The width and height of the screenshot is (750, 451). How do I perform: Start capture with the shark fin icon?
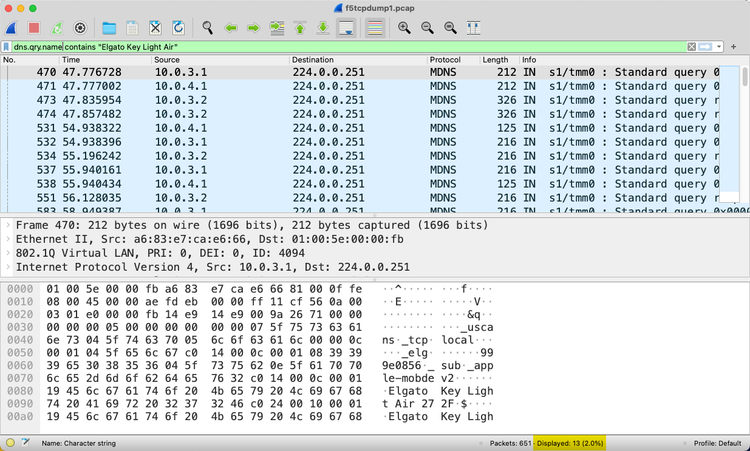(12, 27)
